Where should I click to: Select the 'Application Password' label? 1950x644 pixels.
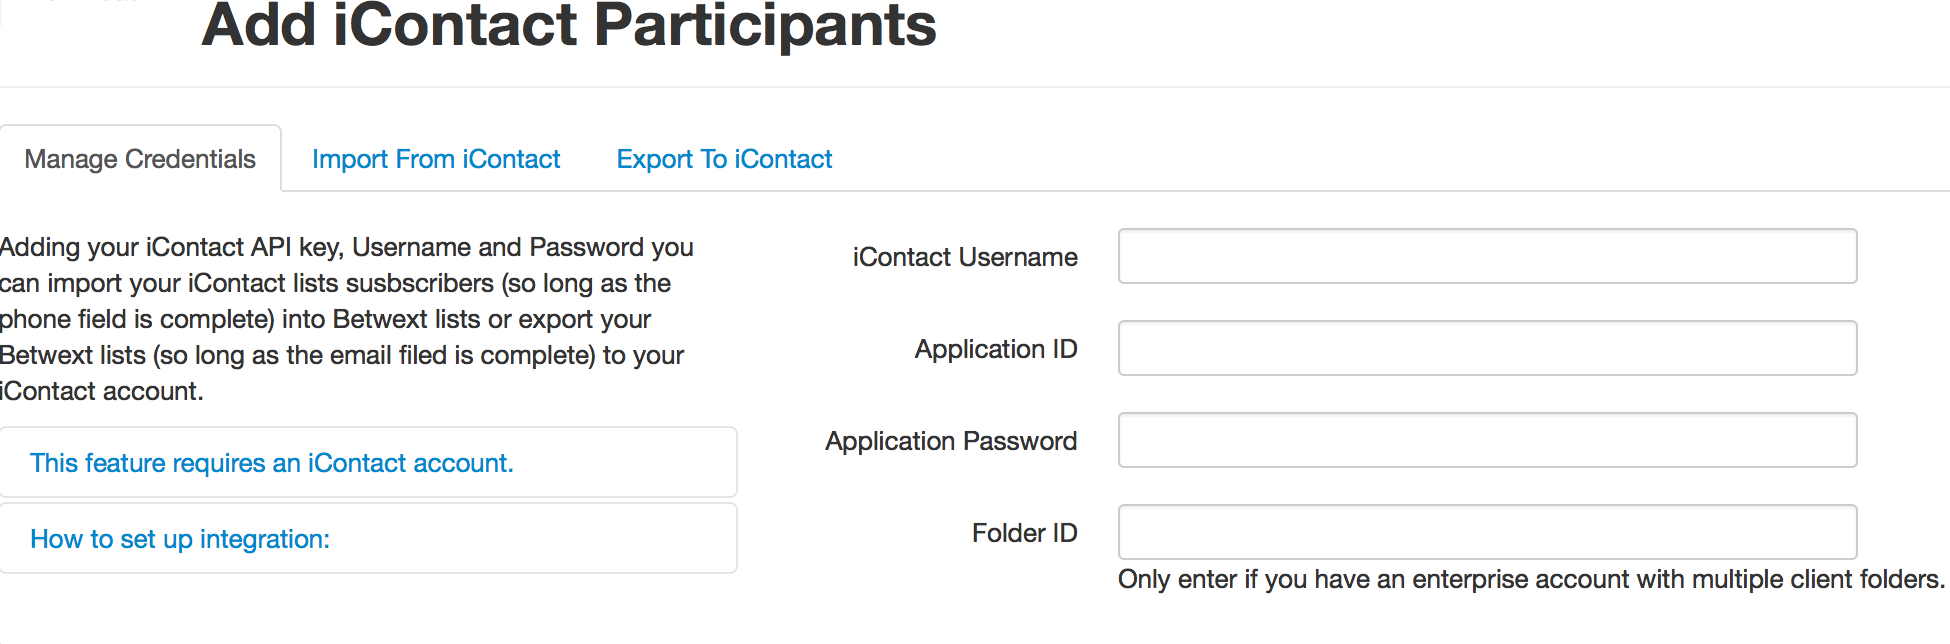pyautogui.click(x=951, y=441)
